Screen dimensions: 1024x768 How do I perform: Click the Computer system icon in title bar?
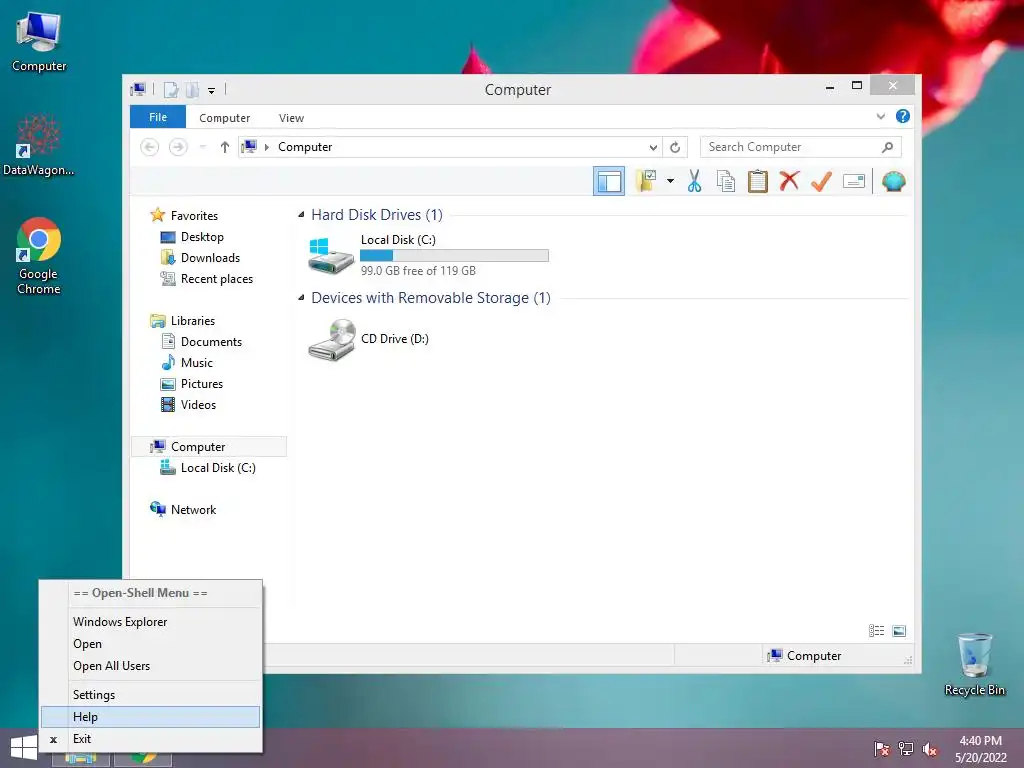tap(138, 89)
